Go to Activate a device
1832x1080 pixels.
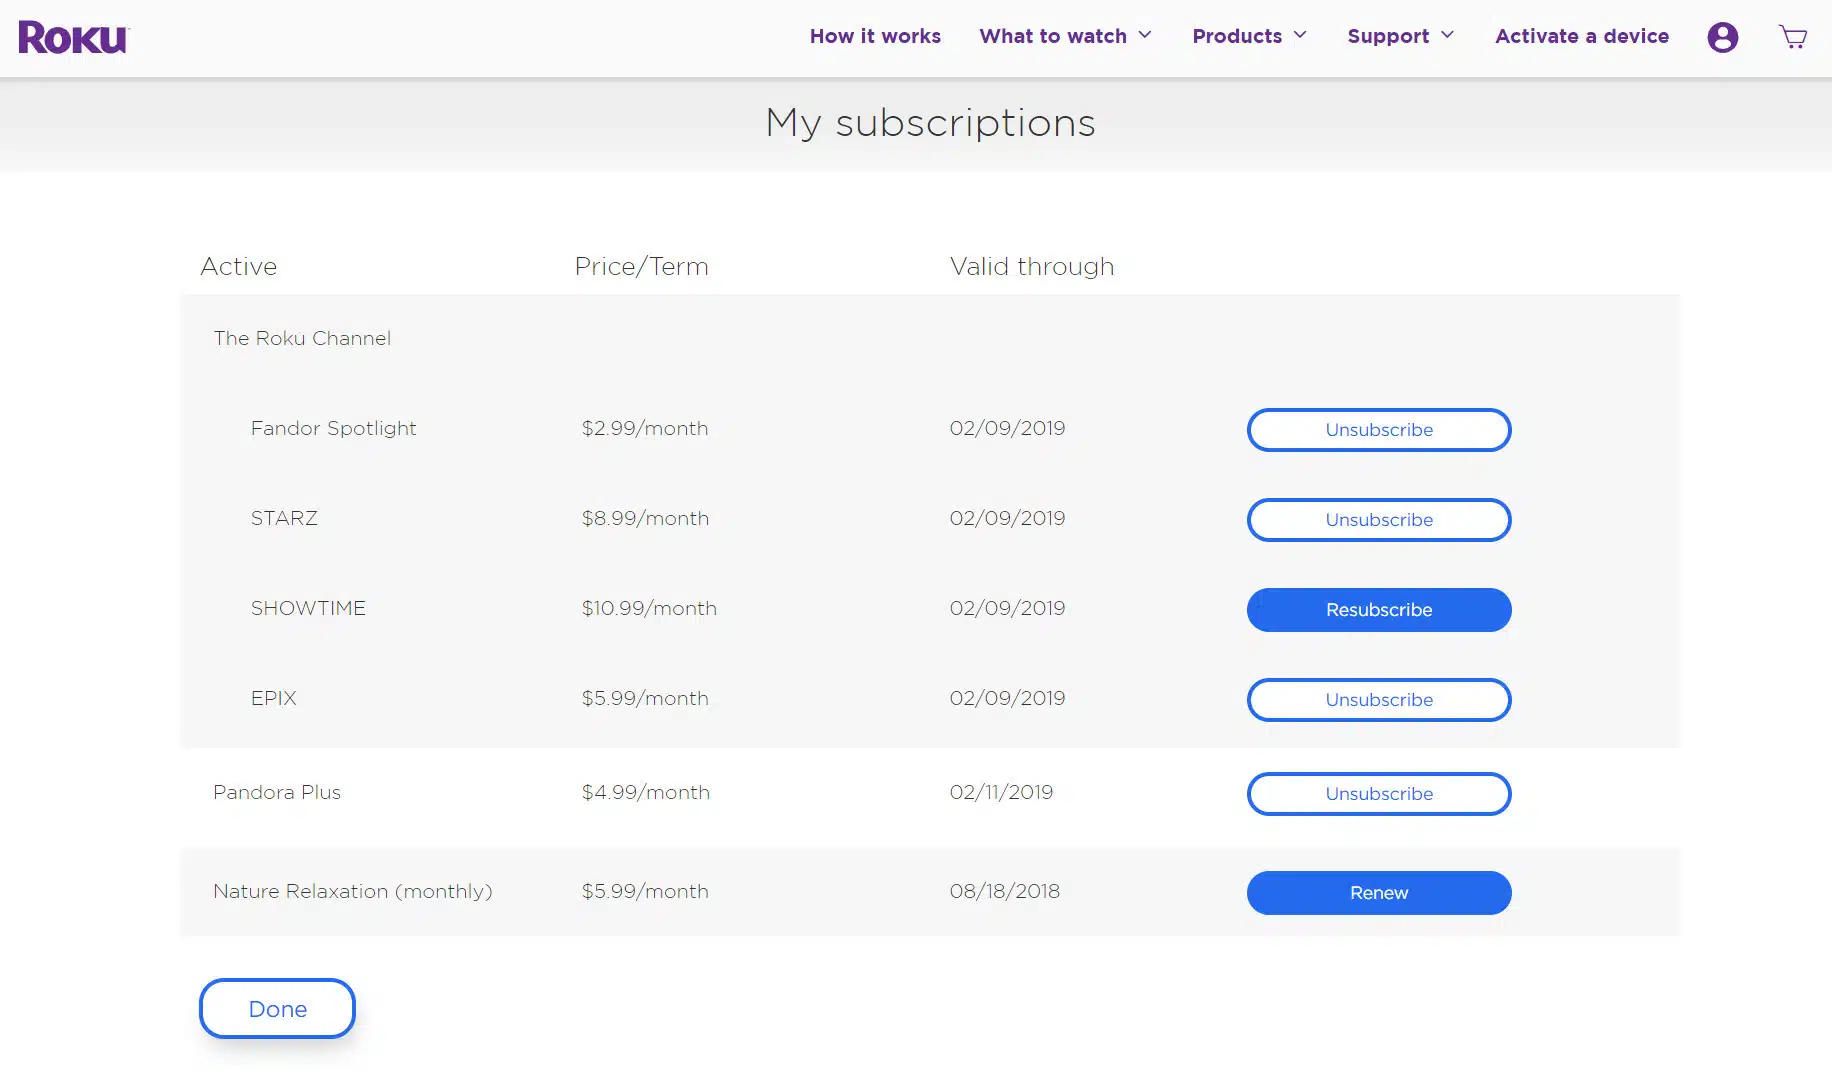[x=1581, y=36]
